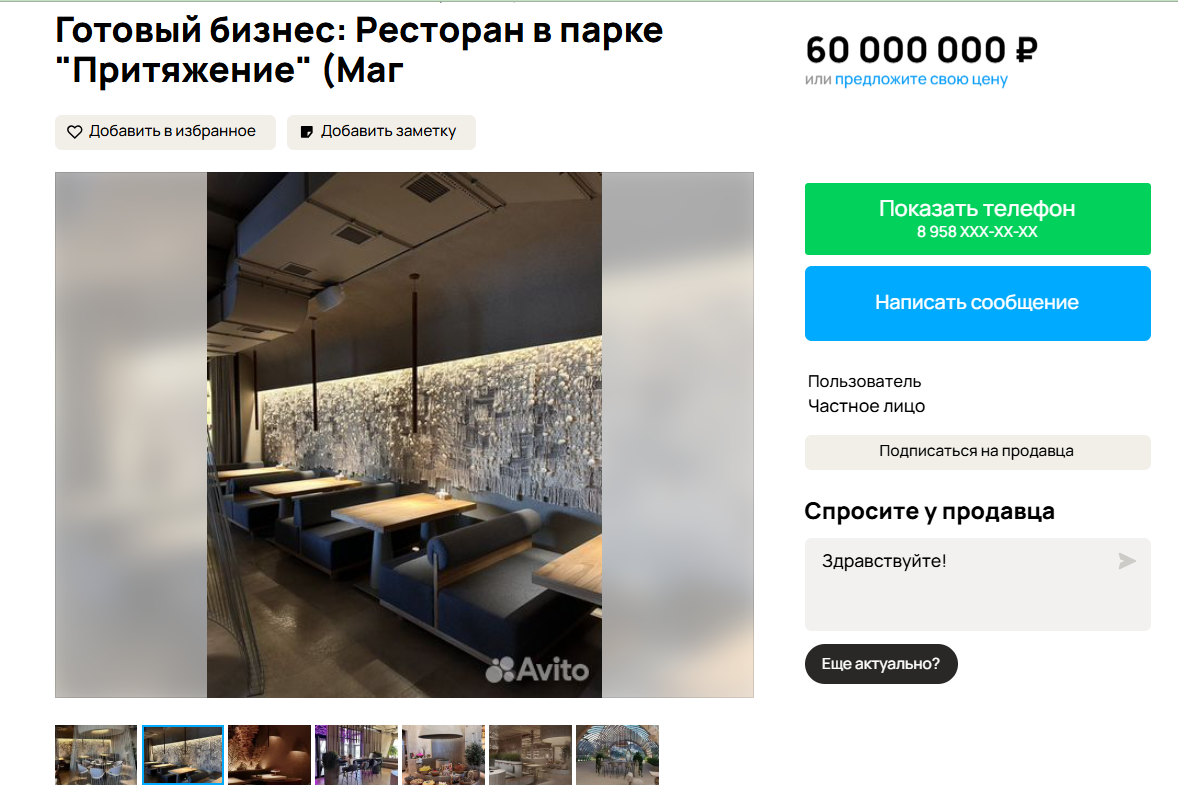Select the highlighted second thumbnail
Screen dimensions: 1178x810
[x=183, y=754]
